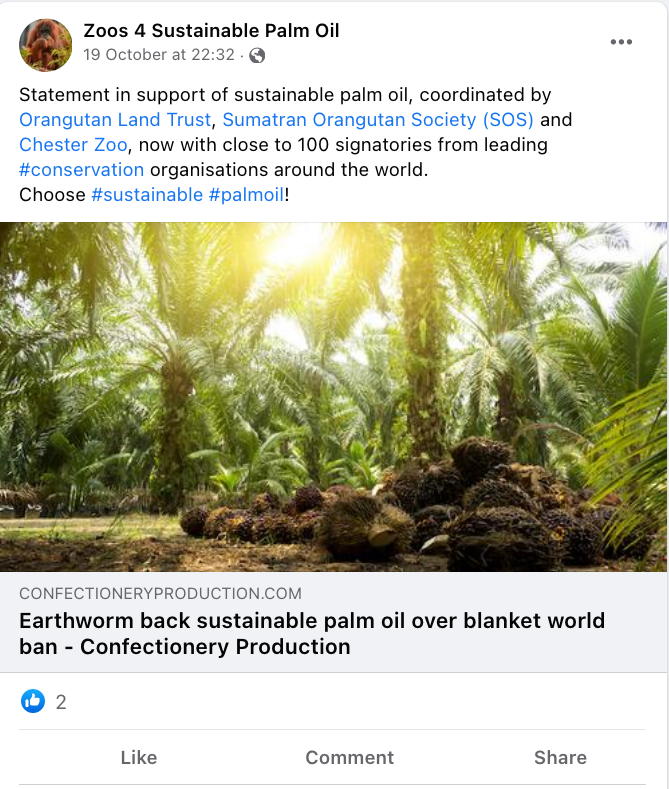Screen dimensions: 669x789
Task: Click the 19 October at 22:32 timestamp
Action: [159, 56]
